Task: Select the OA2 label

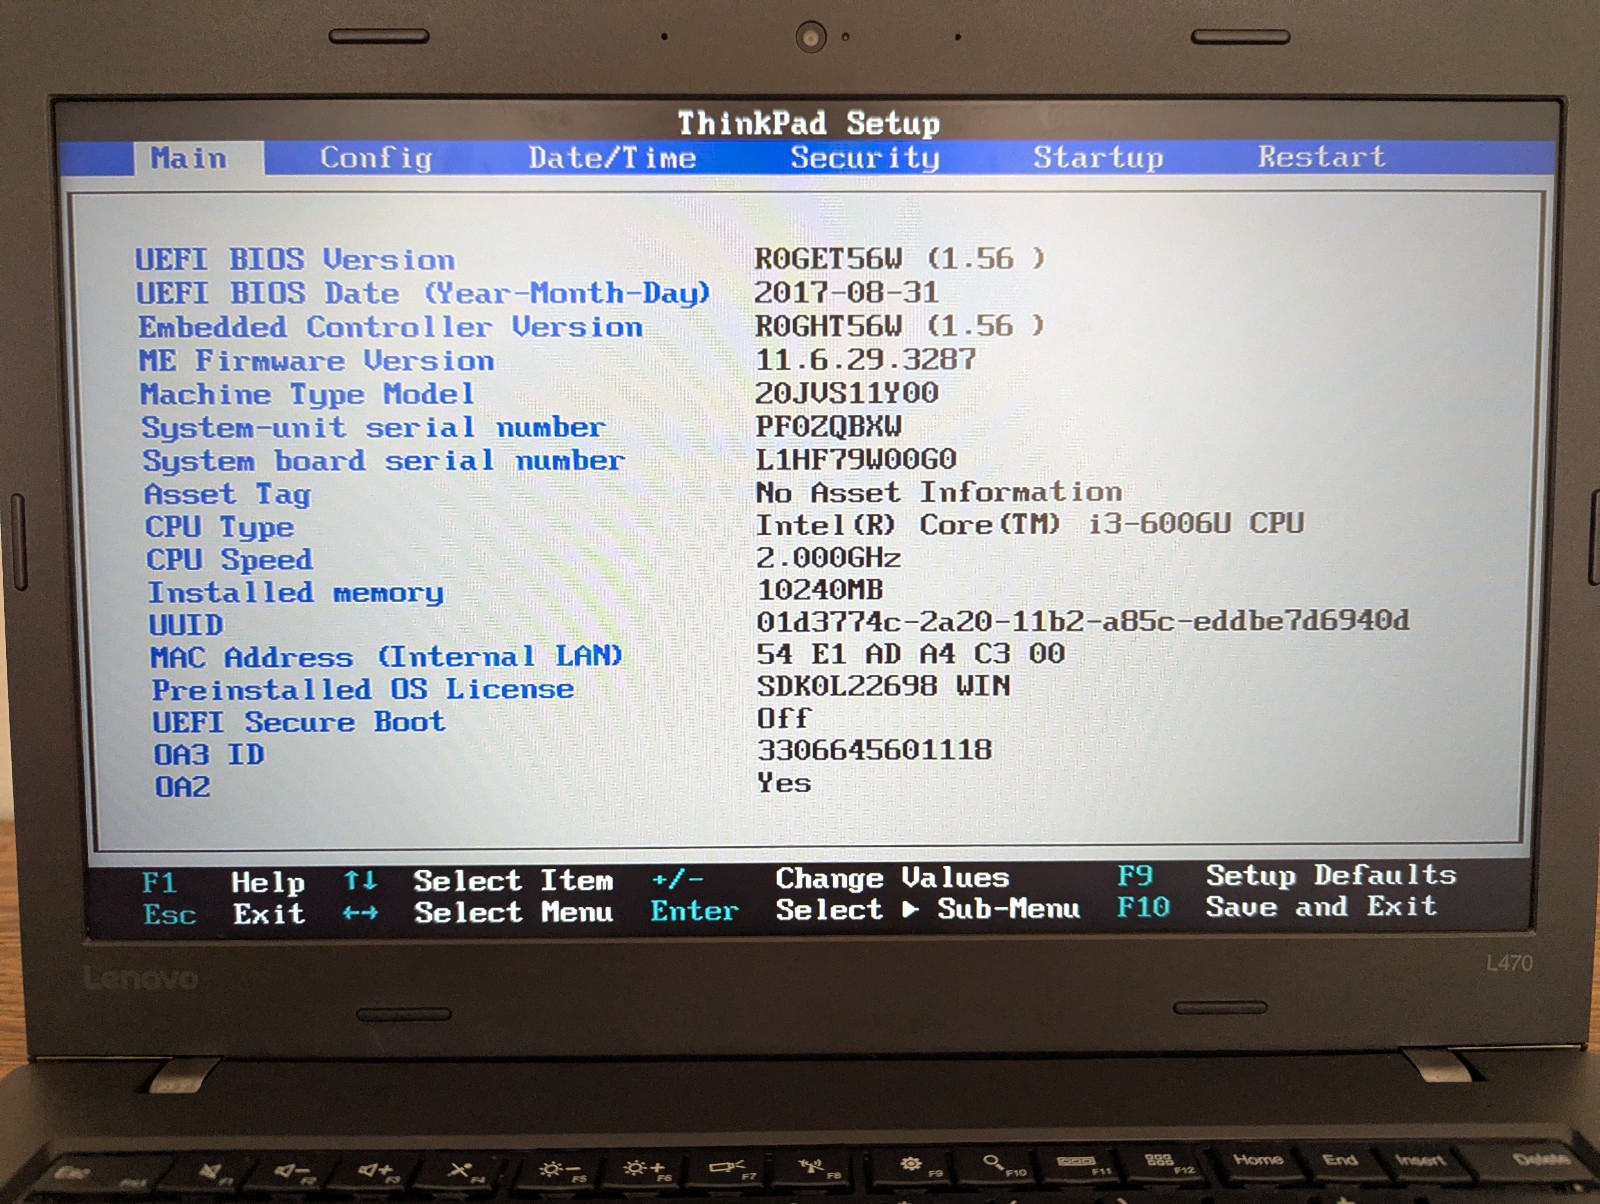Action: pos(183,788)
